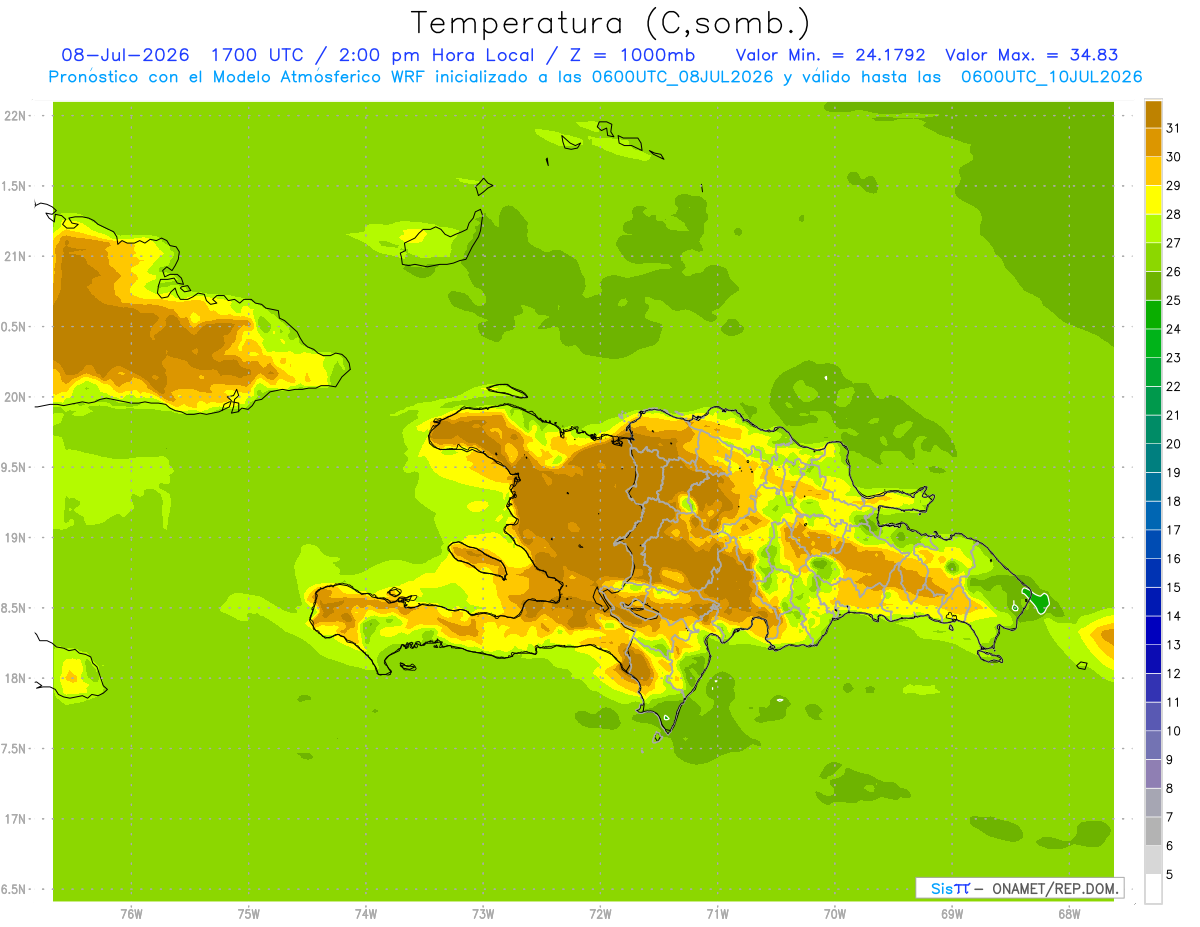1200x927 pixels.
Task: Click the blue "Sisπ" logo text
Action: click(949, 888)
